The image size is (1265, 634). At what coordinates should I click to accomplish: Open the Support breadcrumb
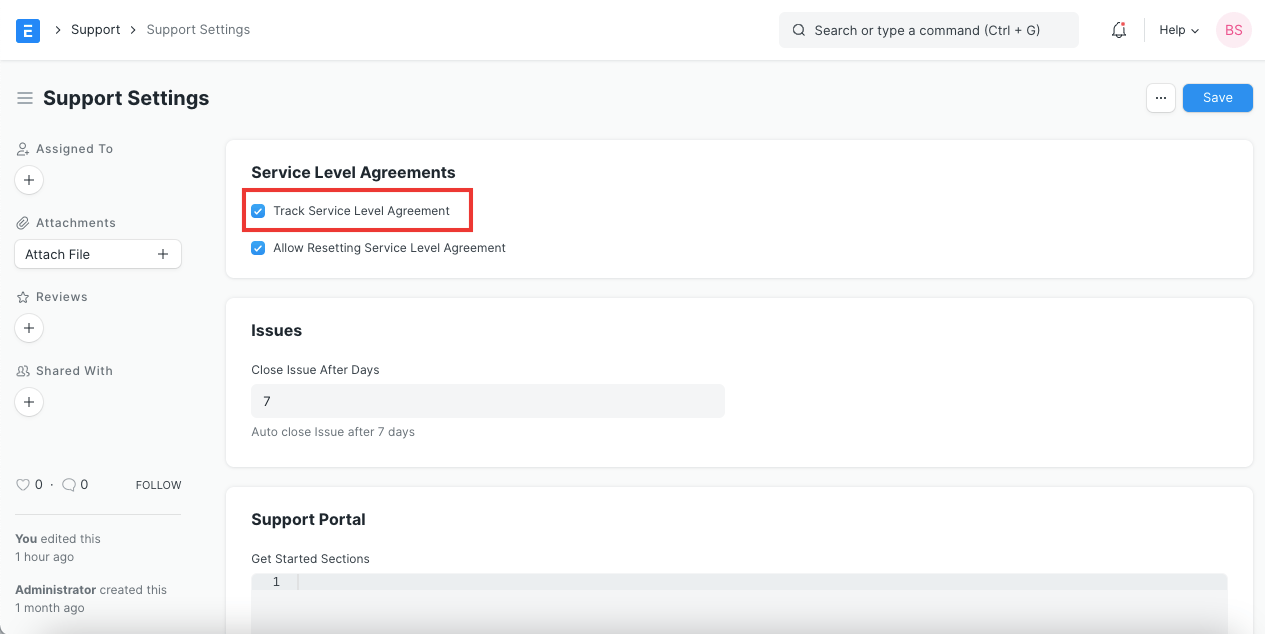click(x=95, y=29)
